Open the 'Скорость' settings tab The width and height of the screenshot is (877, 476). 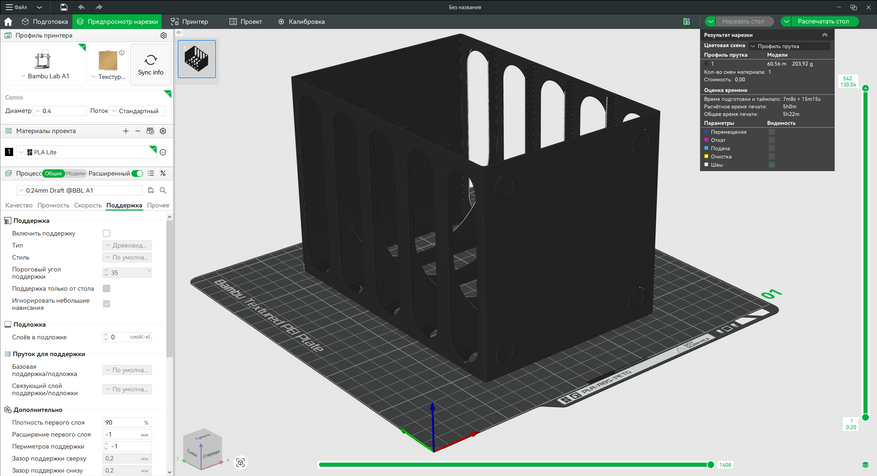point(88,205)
